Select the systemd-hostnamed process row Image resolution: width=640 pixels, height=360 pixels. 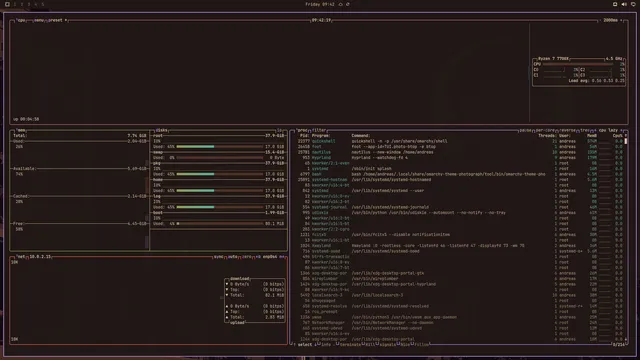pos(460,180)
